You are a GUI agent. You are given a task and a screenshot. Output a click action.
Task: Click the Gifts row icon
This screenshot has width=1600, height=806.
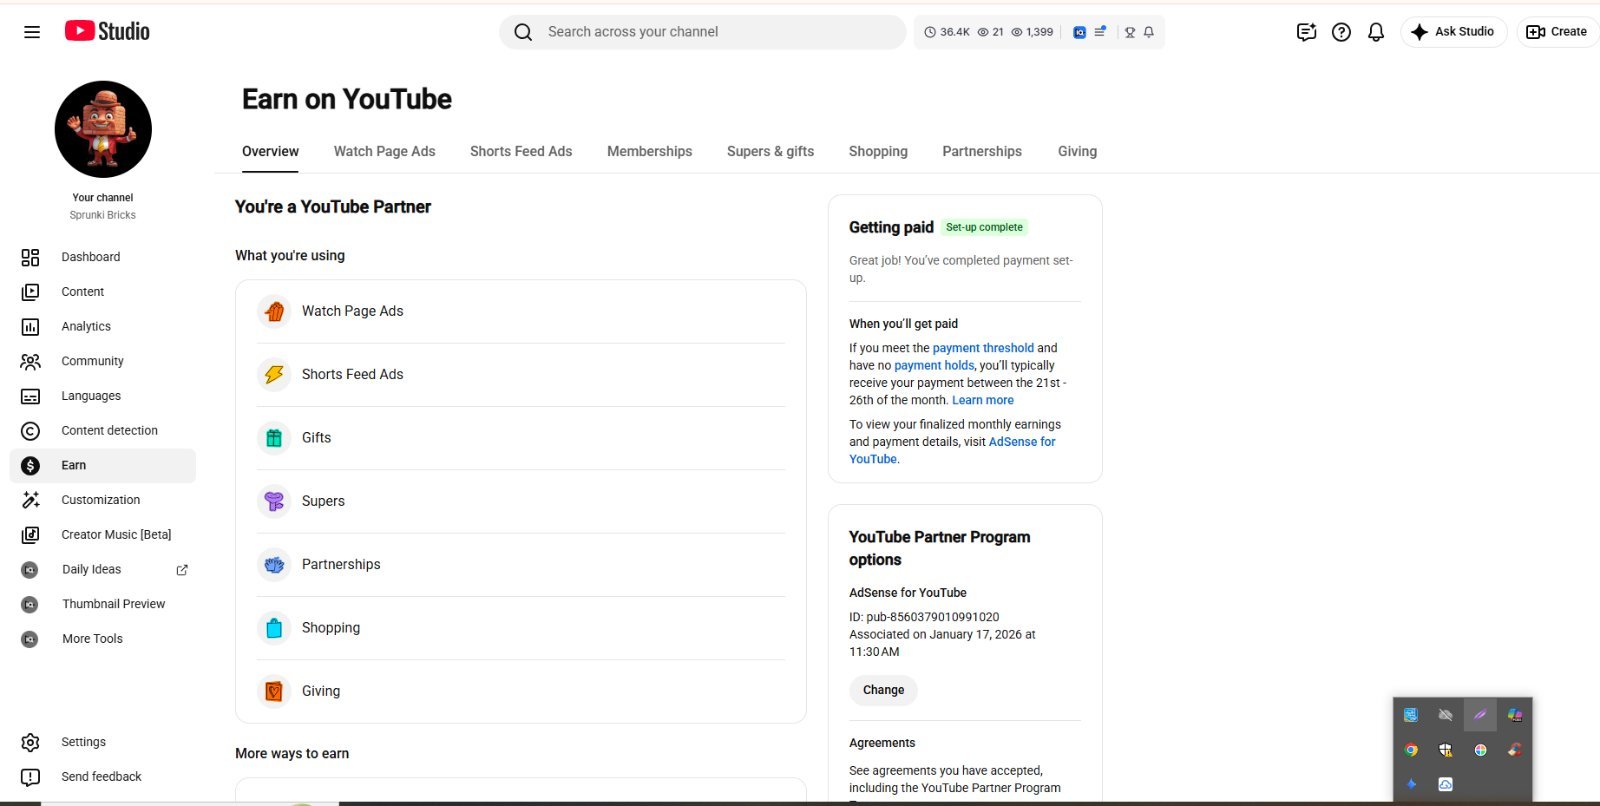pos(274,438)
